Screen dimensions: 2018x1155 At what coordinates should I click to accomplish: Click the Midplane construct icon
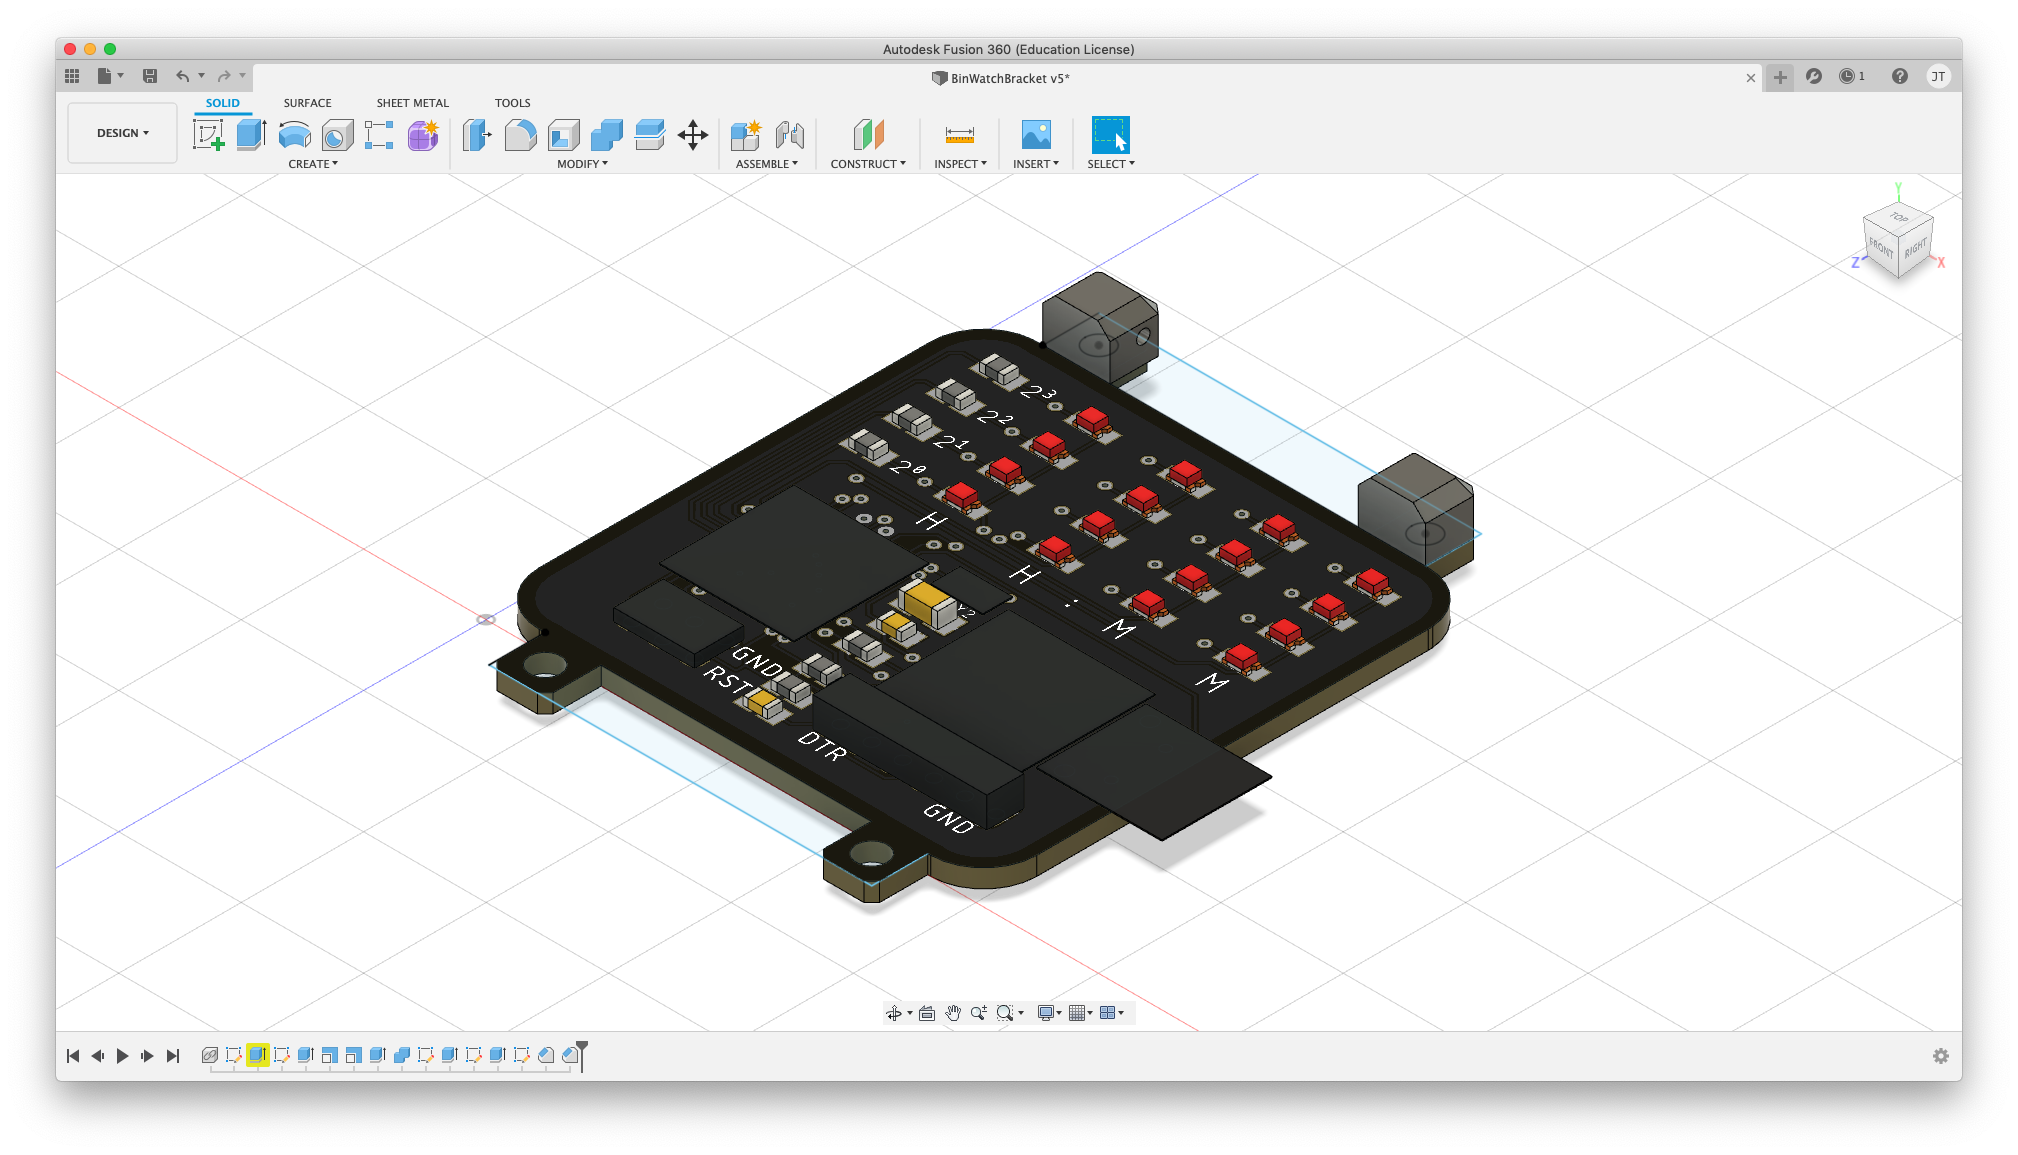pos(868,135)
